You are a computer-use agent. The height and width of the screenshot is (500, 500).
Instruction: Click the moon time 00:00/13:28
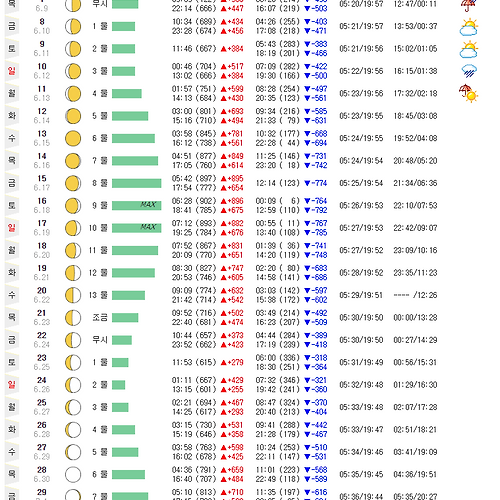415,318
